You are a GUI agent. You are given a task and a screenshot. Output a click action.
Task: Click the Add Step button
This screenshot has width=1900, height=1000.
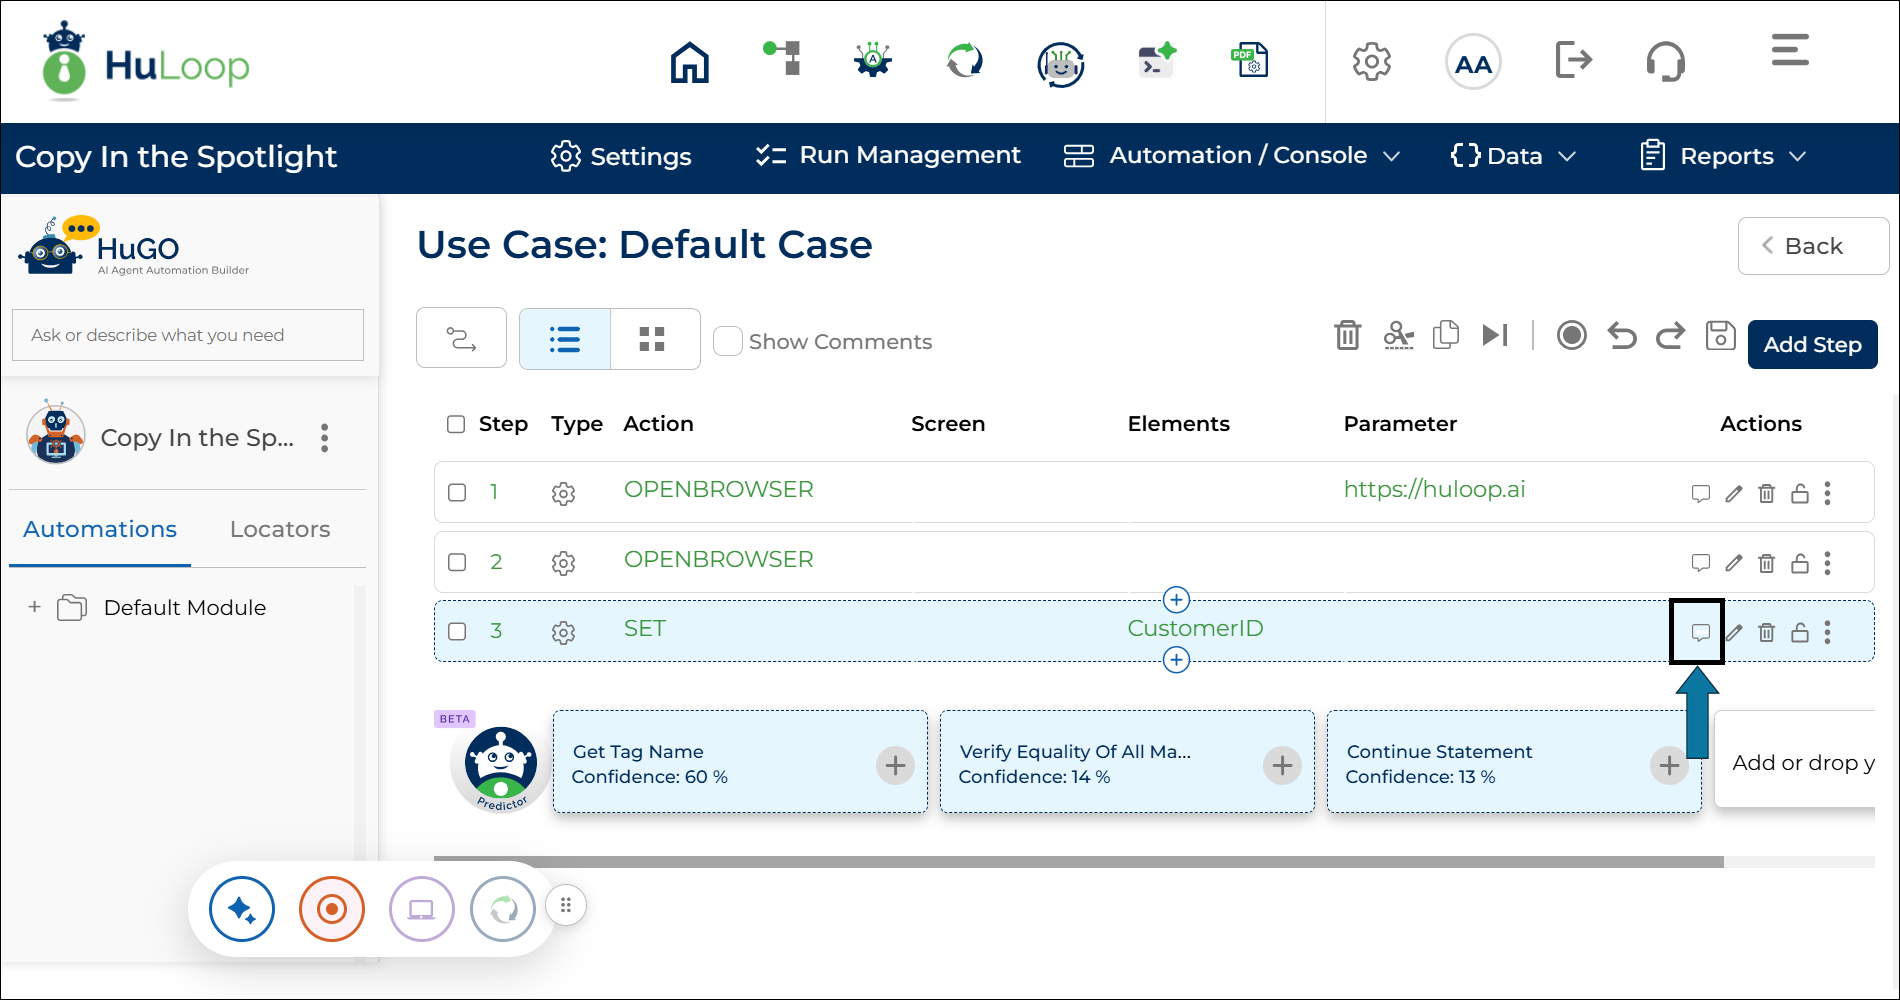(x=1812, y=344)
